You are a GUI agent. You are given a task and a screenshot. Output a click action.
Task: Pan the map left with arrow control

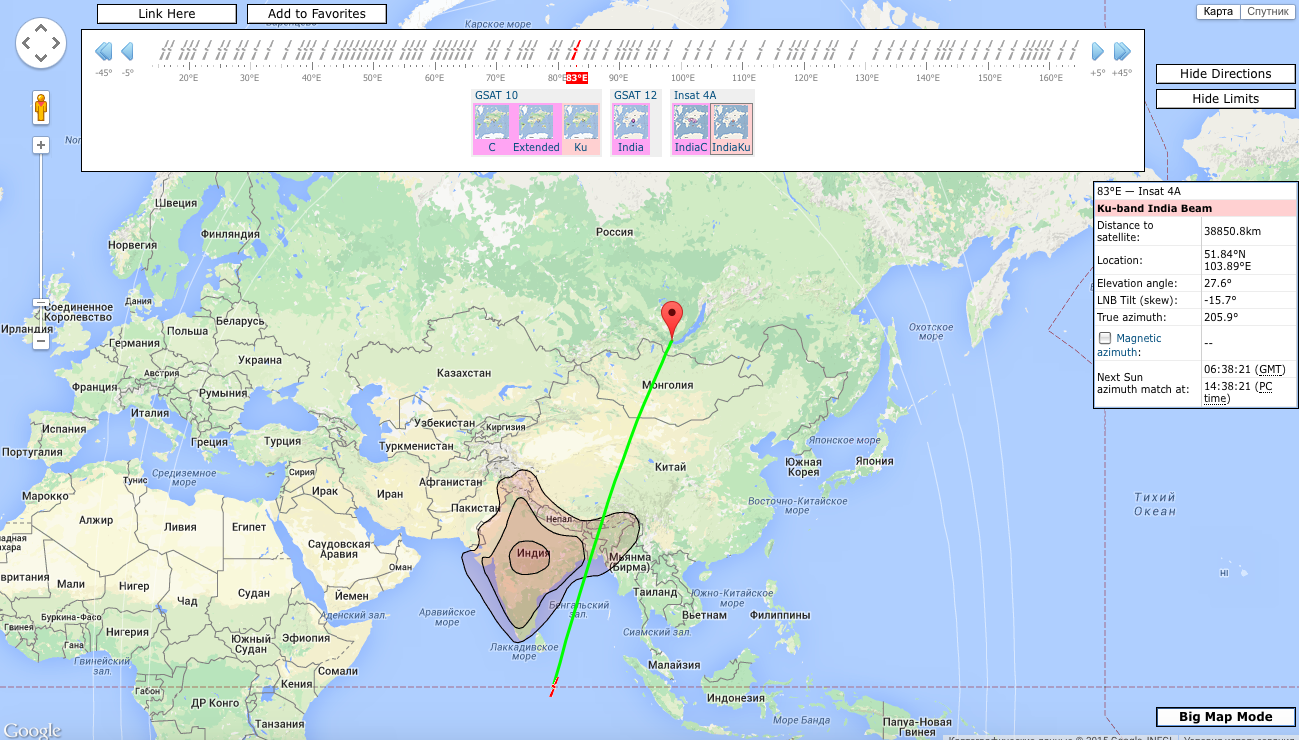[x=26, y=44]
